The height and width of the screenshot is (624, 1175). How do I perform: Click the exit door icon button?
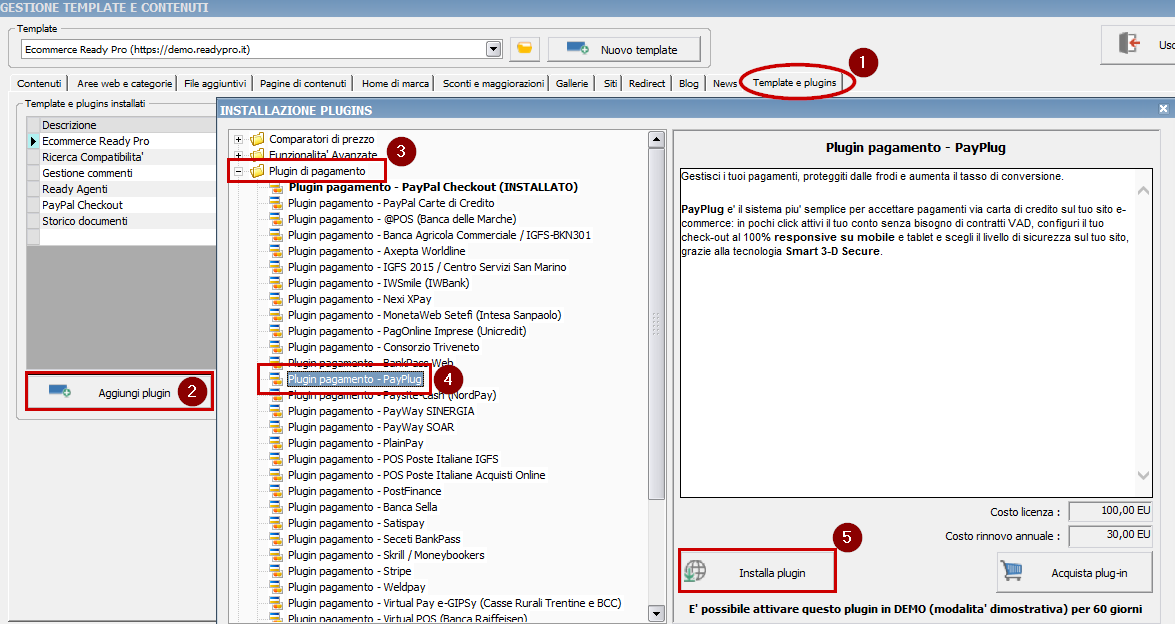click(x=1129, y=43)
